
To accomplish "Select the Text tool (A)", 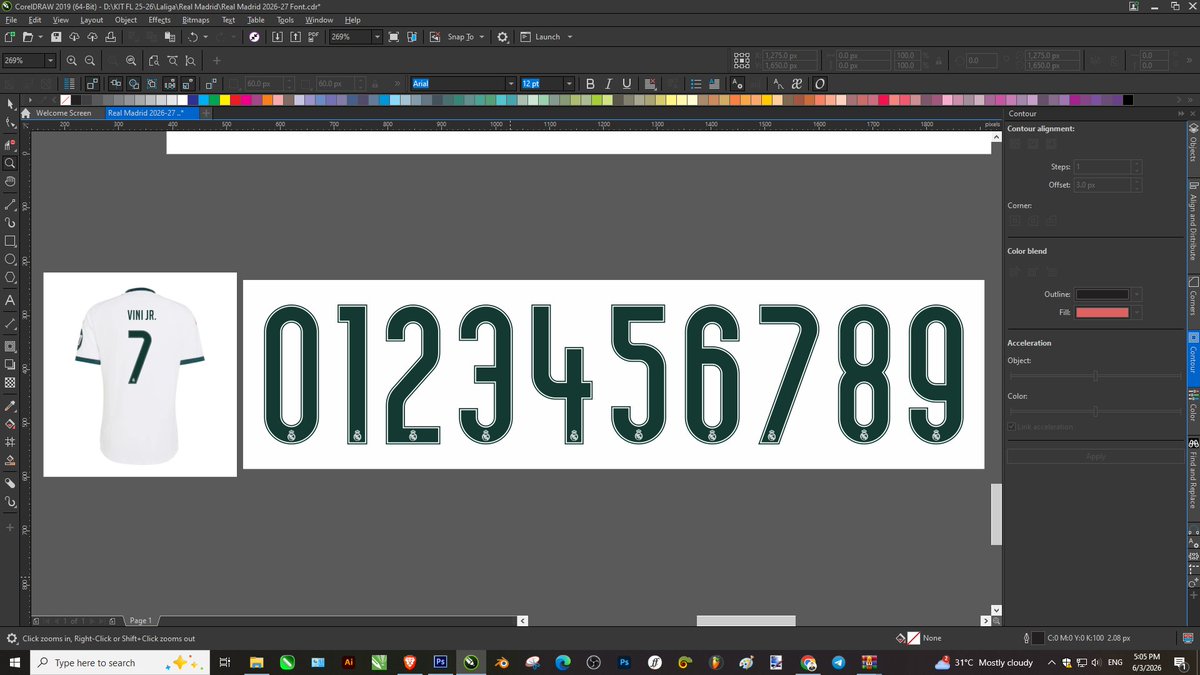I will [x=10, y=300].
